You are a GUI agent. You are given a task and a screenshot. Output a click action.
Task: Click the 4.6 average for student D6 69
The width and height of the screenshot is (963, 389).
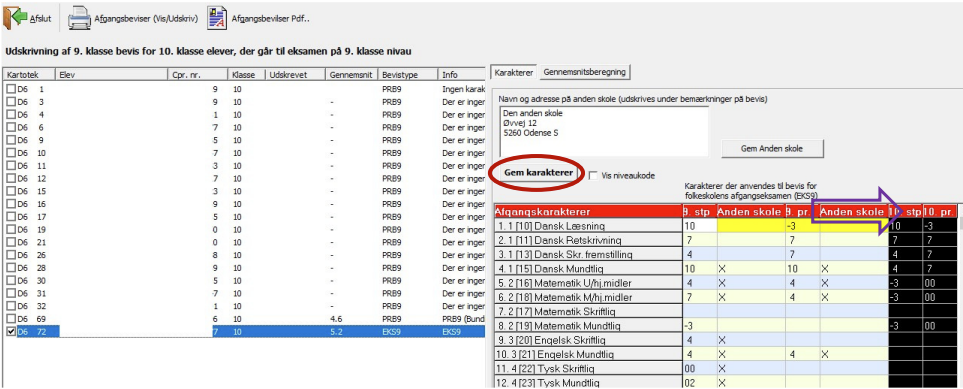[336, 319]
